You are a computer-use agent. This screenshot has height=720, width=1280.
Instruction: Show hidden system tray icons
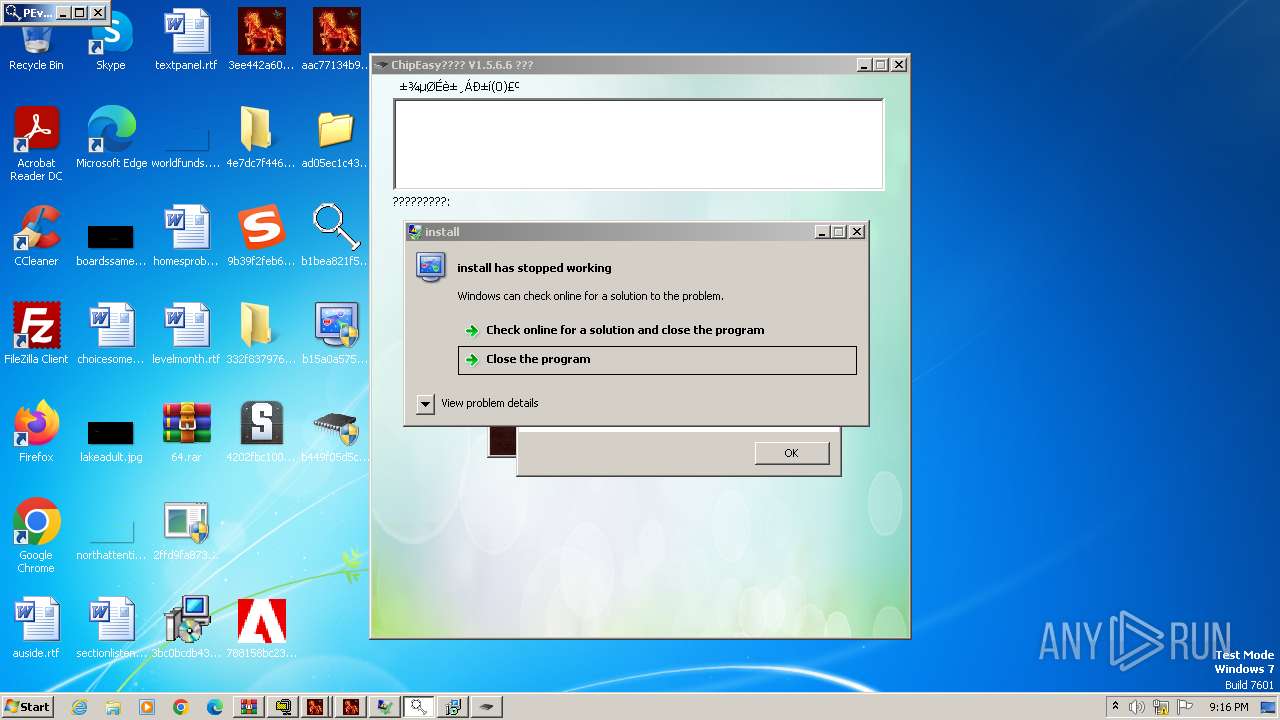pyautogui.click(x=1115, y=707)
